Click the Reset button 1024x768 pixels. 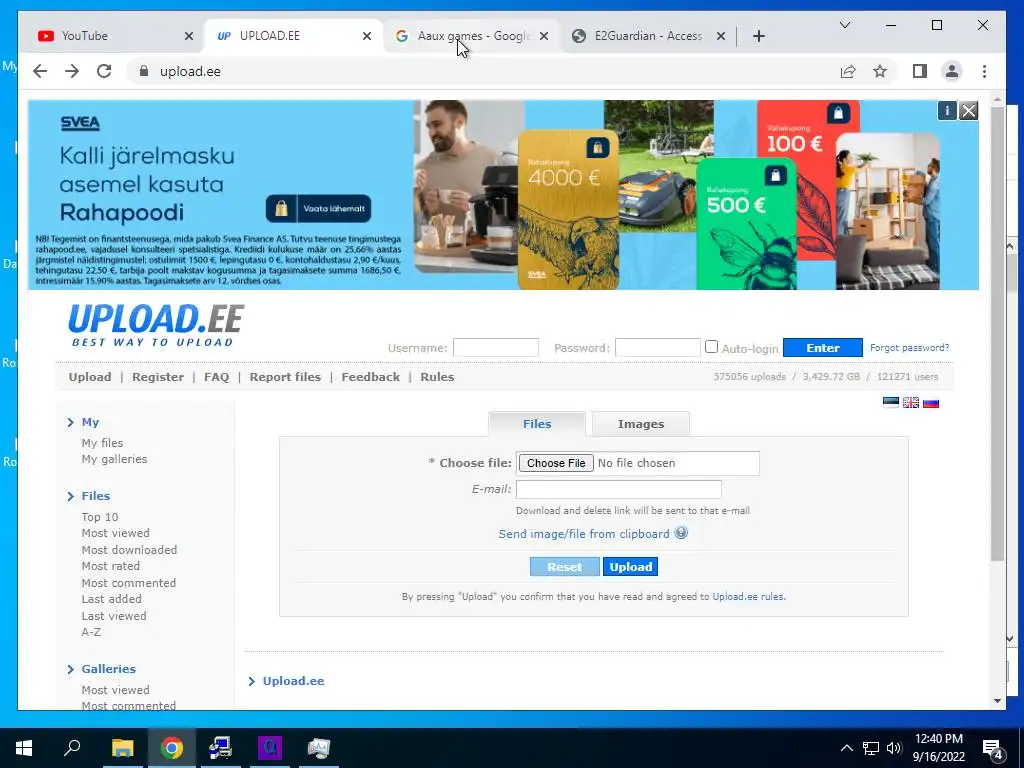pyautogui.click(x=564, y=567)
